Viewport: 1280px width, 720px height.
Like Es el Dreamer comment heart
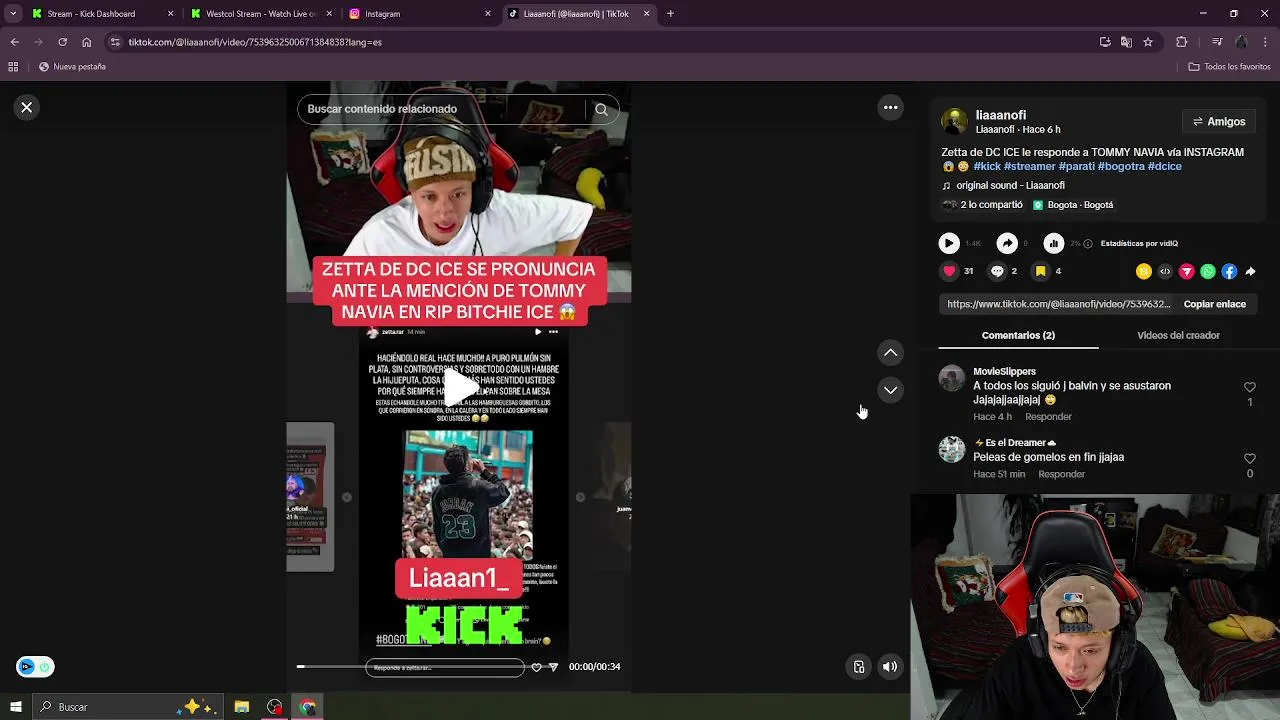point(1249,459)
